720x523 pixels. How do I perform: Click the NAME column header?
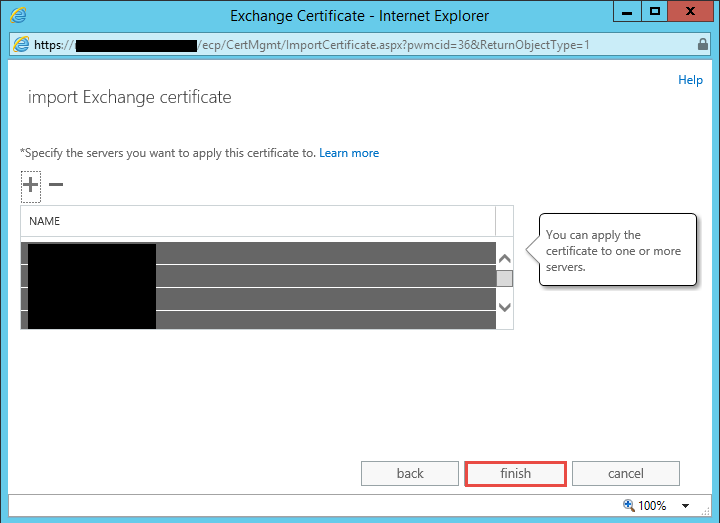click(258, 221)
